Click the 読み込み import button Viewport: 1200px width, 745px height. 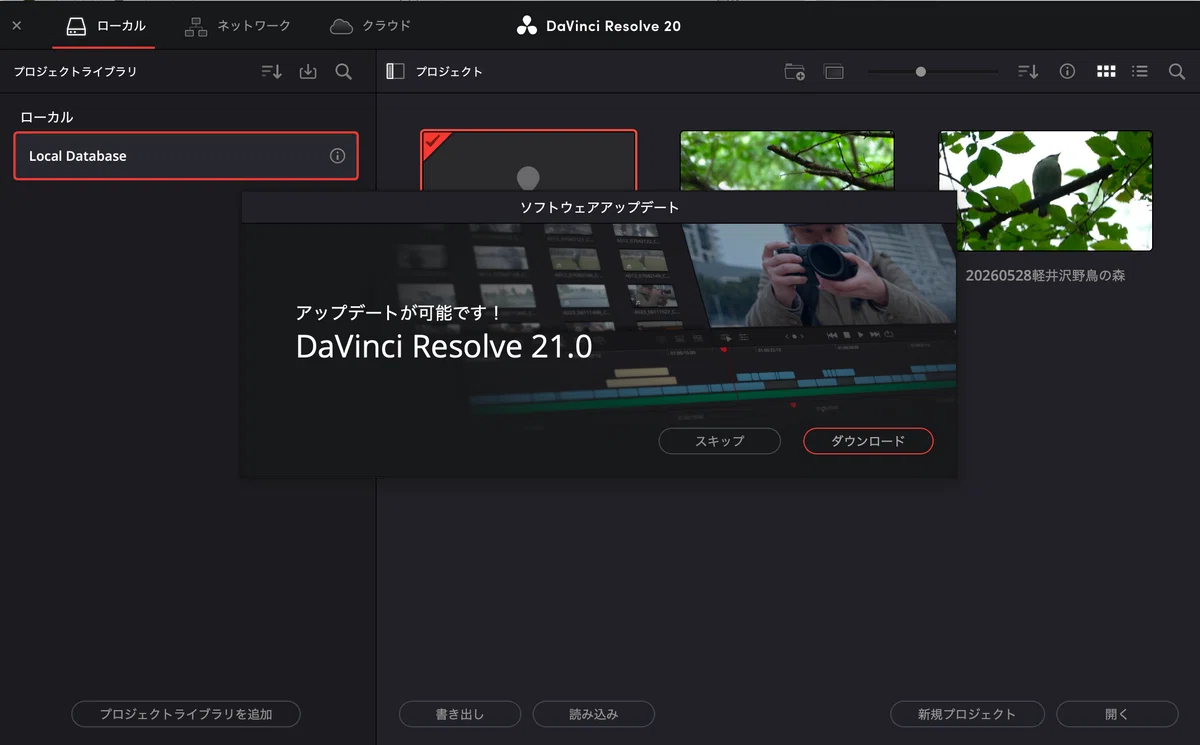click(593, 714)
